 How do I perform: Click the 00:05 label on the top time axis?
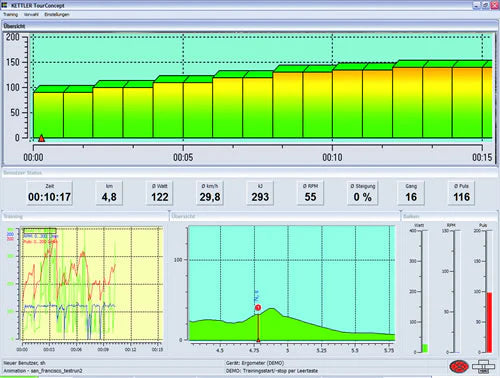pyautogui.click(x=183, y=157)
